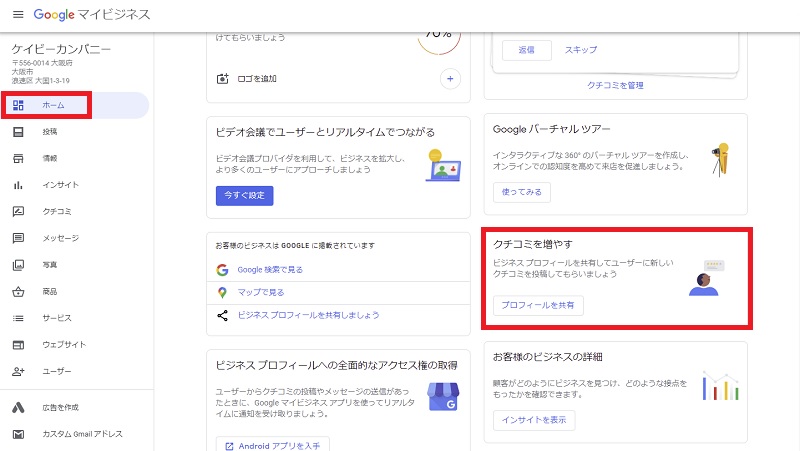Image resolution: width=800 pixels, height=451 pixels.
Task: Click the インサイトを表示 button
Action: (x=534, y=420)
